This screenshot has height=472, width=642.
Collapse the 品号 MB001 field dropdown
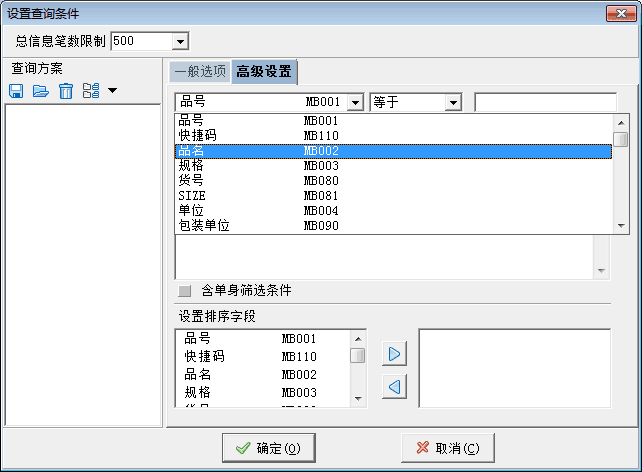coord(355,102)
